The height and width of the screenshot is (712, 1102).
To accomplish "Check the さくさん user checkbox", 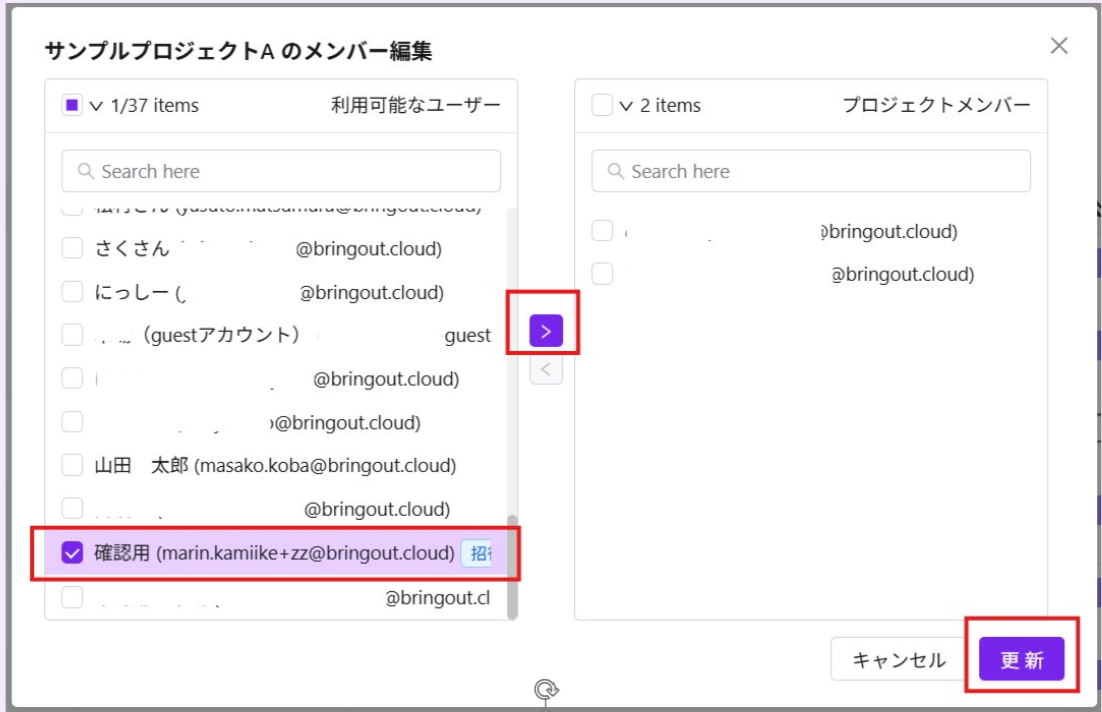I will coord(72,248).
